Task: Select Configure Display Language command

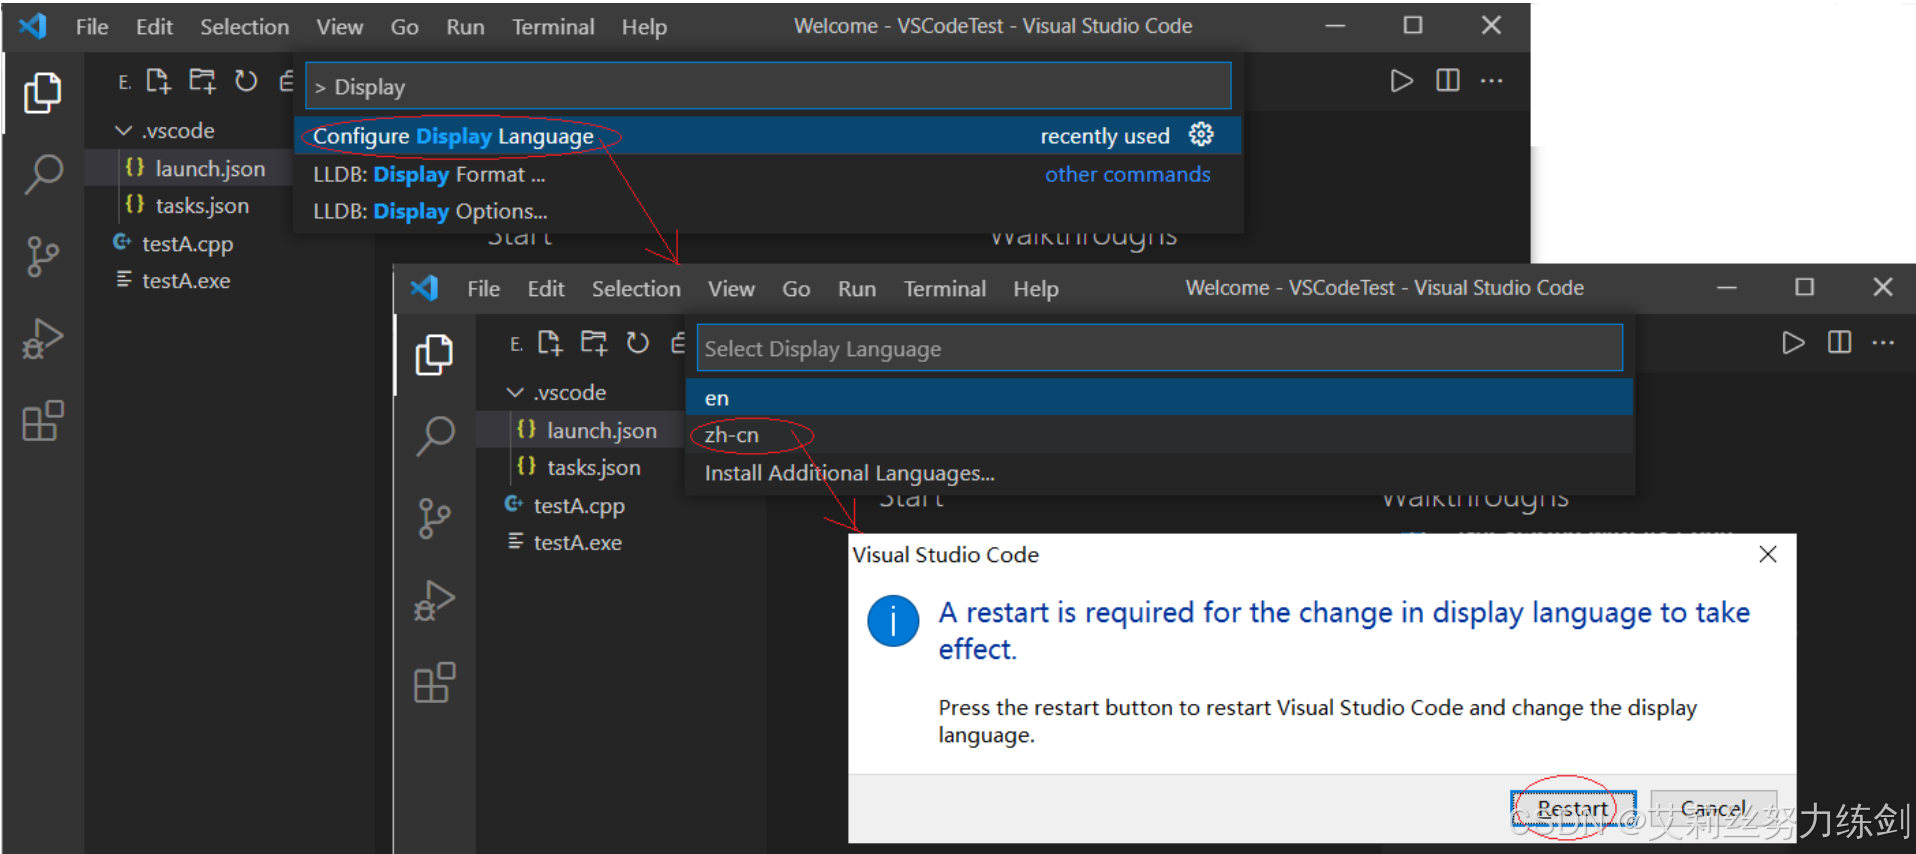Action: point(768,136)
